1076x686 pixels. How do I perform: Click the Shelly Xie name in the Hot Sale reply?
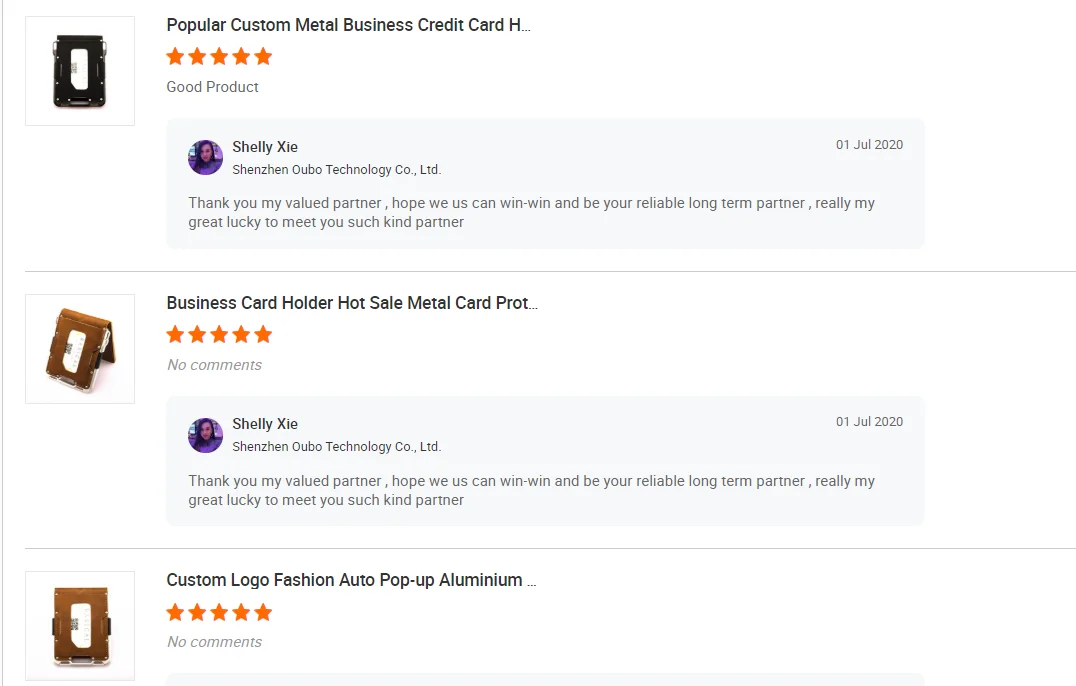(x=265, y=424)
